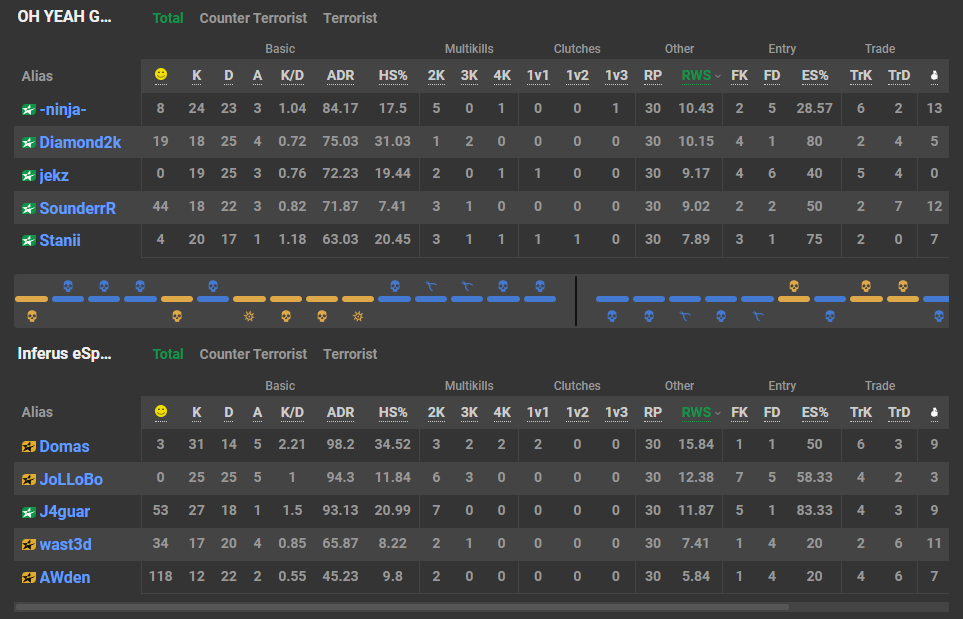Open -ninja- player profile

(63, 110)
